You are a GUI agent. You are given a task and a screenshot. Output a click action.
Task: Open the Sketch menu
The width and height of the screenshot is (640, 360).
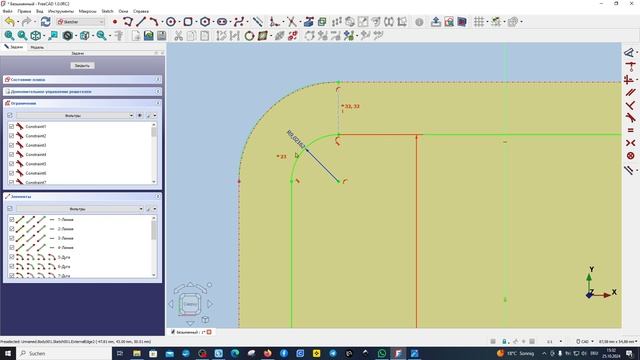click(x=107, y=11)
